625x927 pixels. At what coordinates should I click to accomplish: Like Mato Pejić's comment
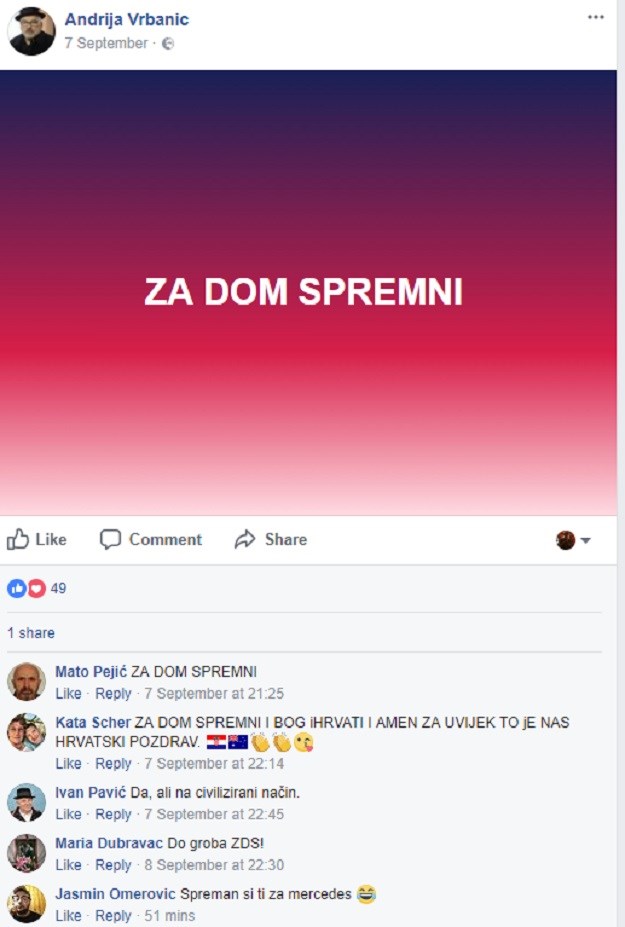pyautogui.click(x=68, y=693)
